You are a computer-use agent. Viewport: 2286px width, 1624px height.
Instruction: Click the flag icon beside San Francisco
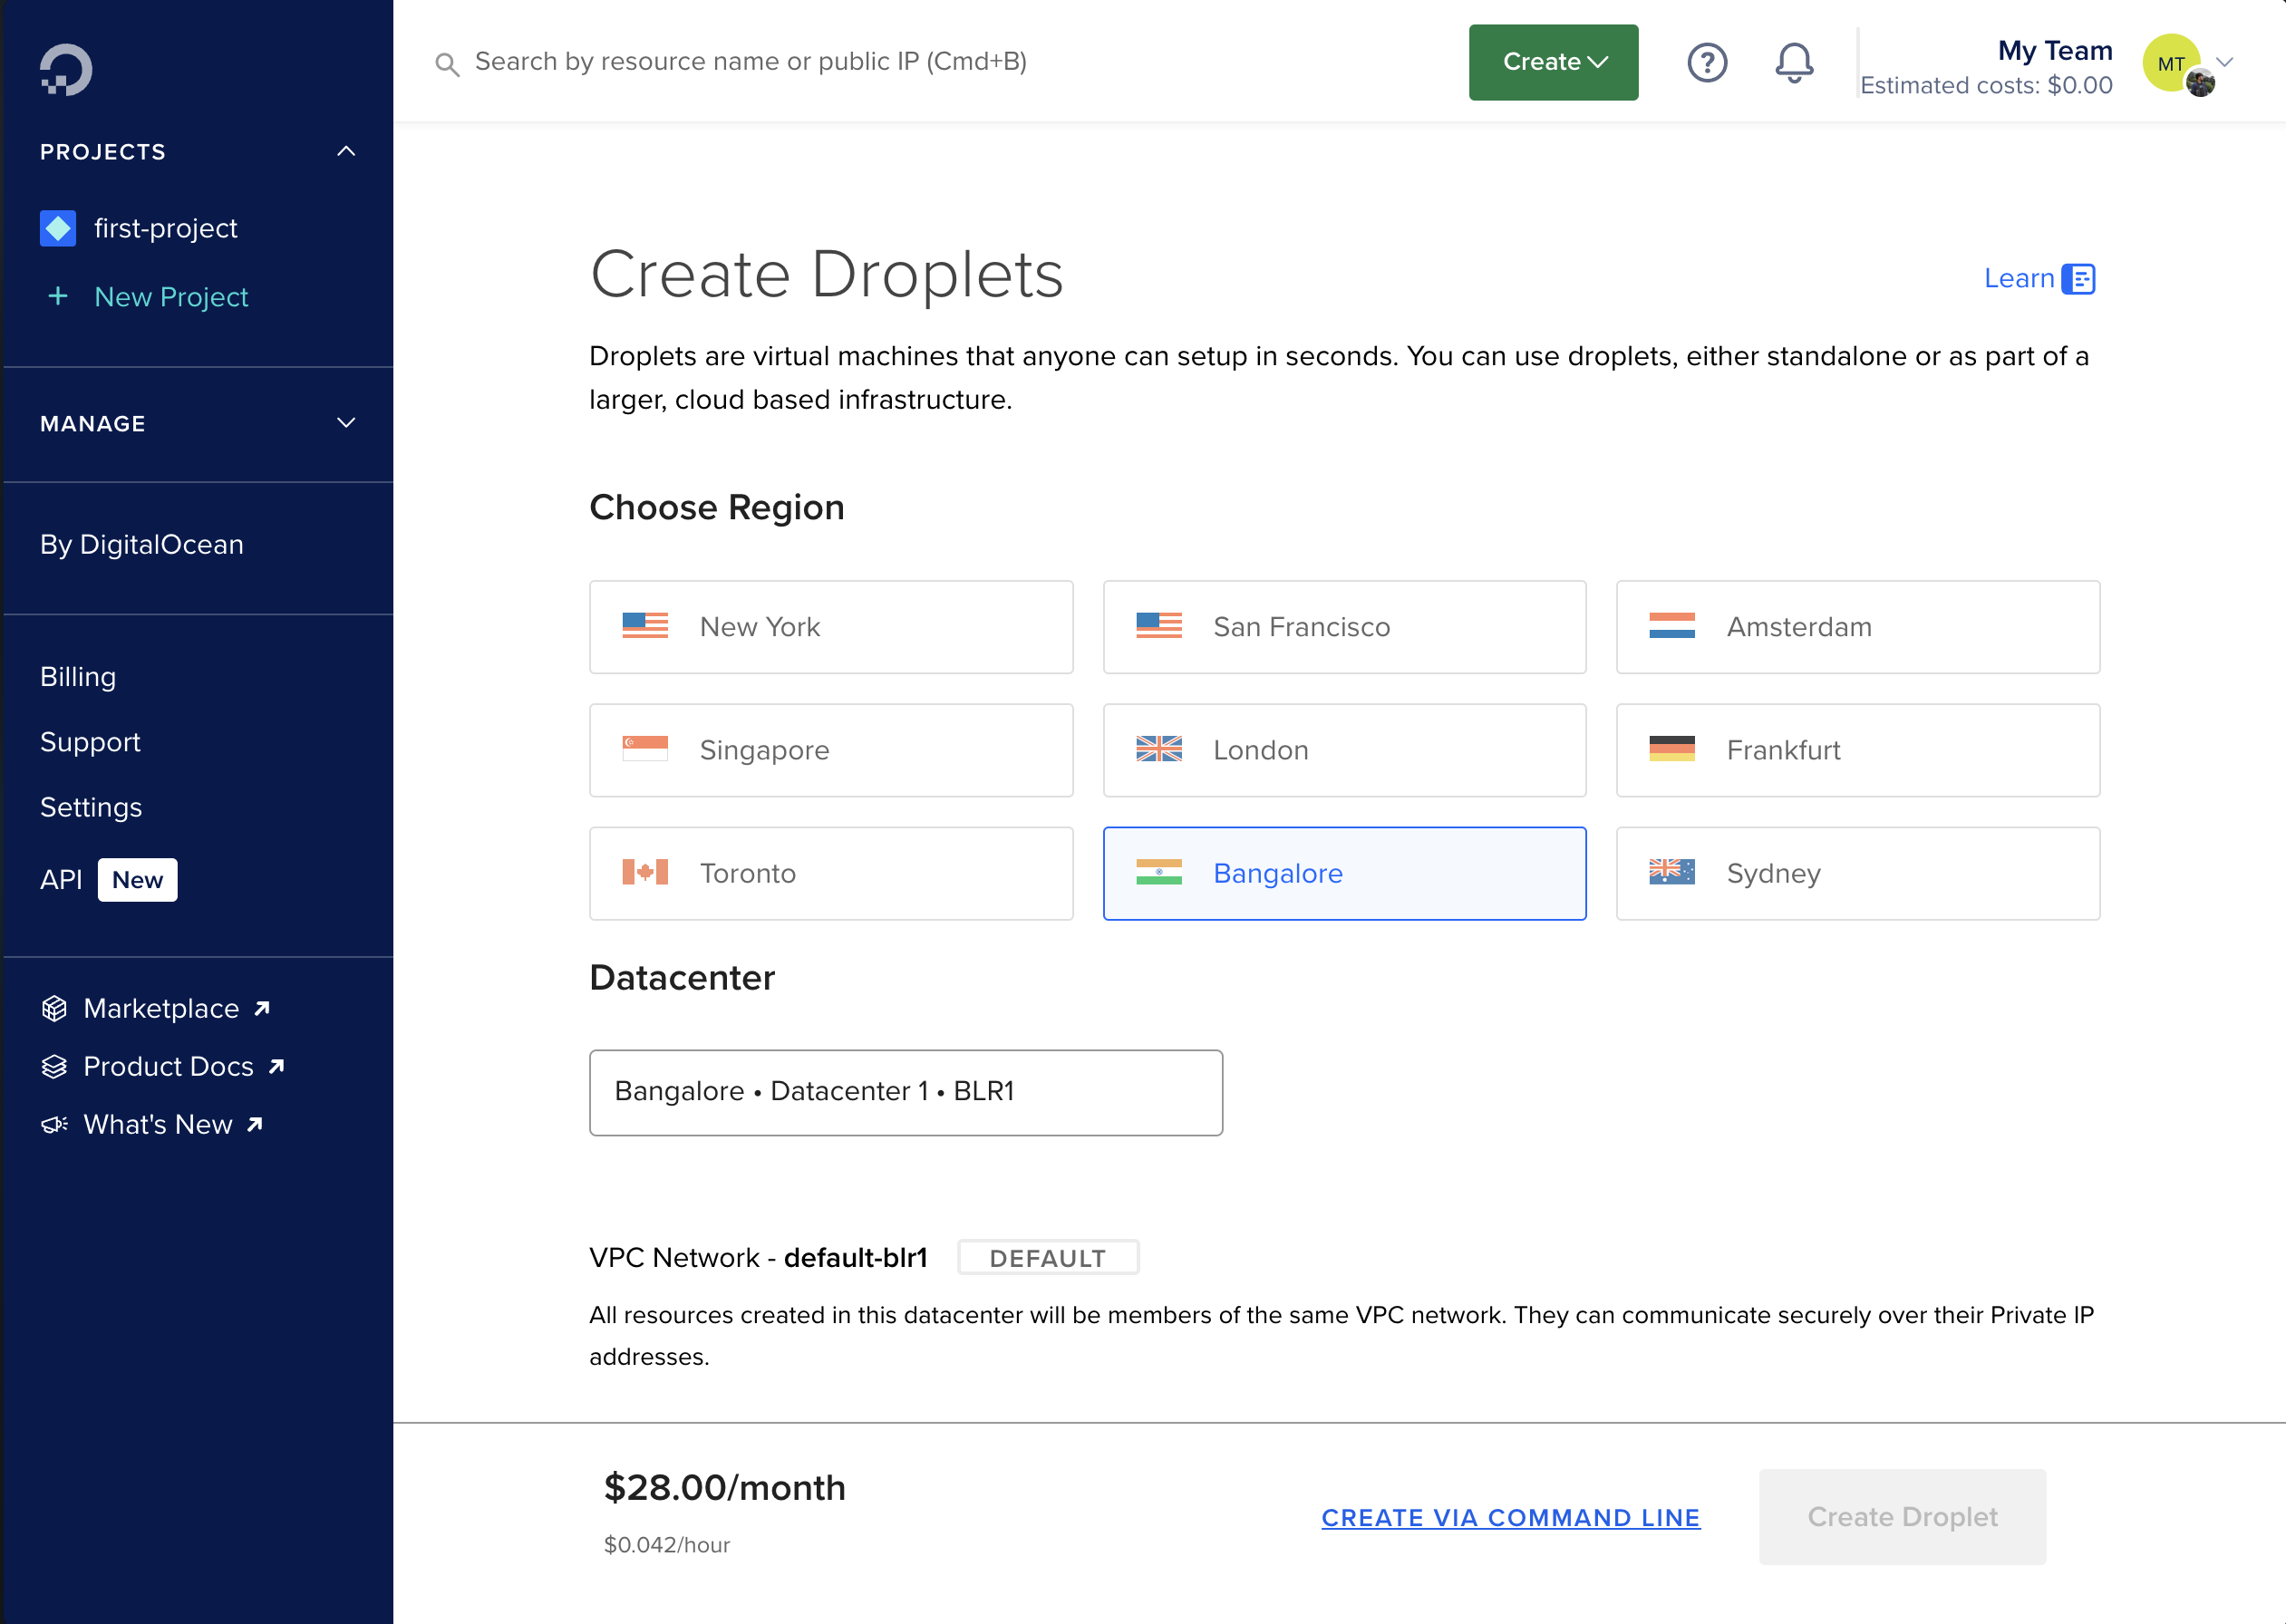click(1159, 626)
